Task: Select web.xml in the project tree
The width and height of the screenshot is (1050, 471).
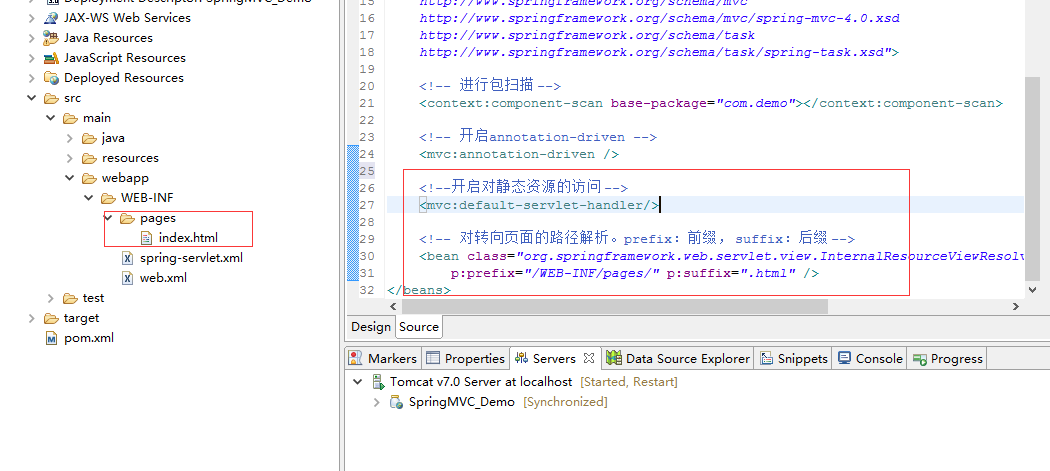Action: pos(162,278)
